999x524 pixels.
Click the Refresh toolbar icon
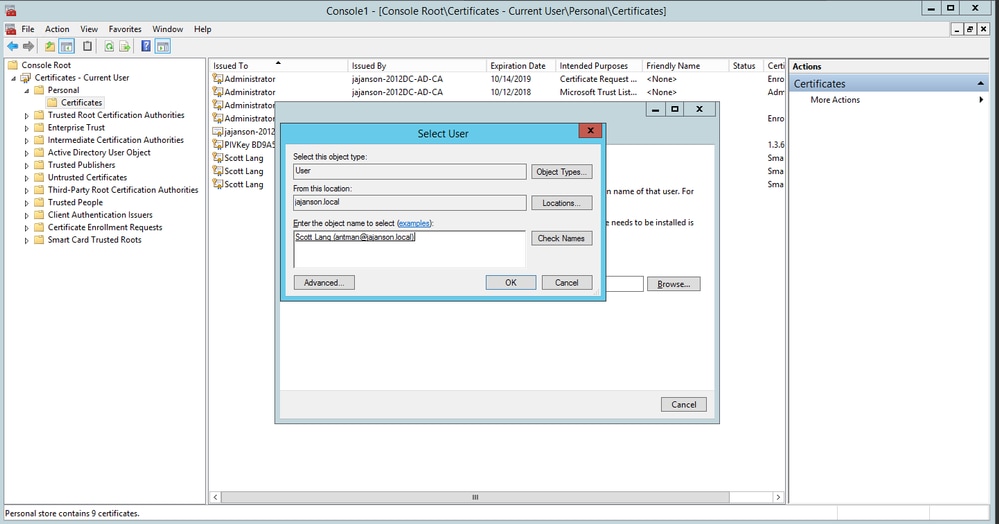(x=109, y=46)
